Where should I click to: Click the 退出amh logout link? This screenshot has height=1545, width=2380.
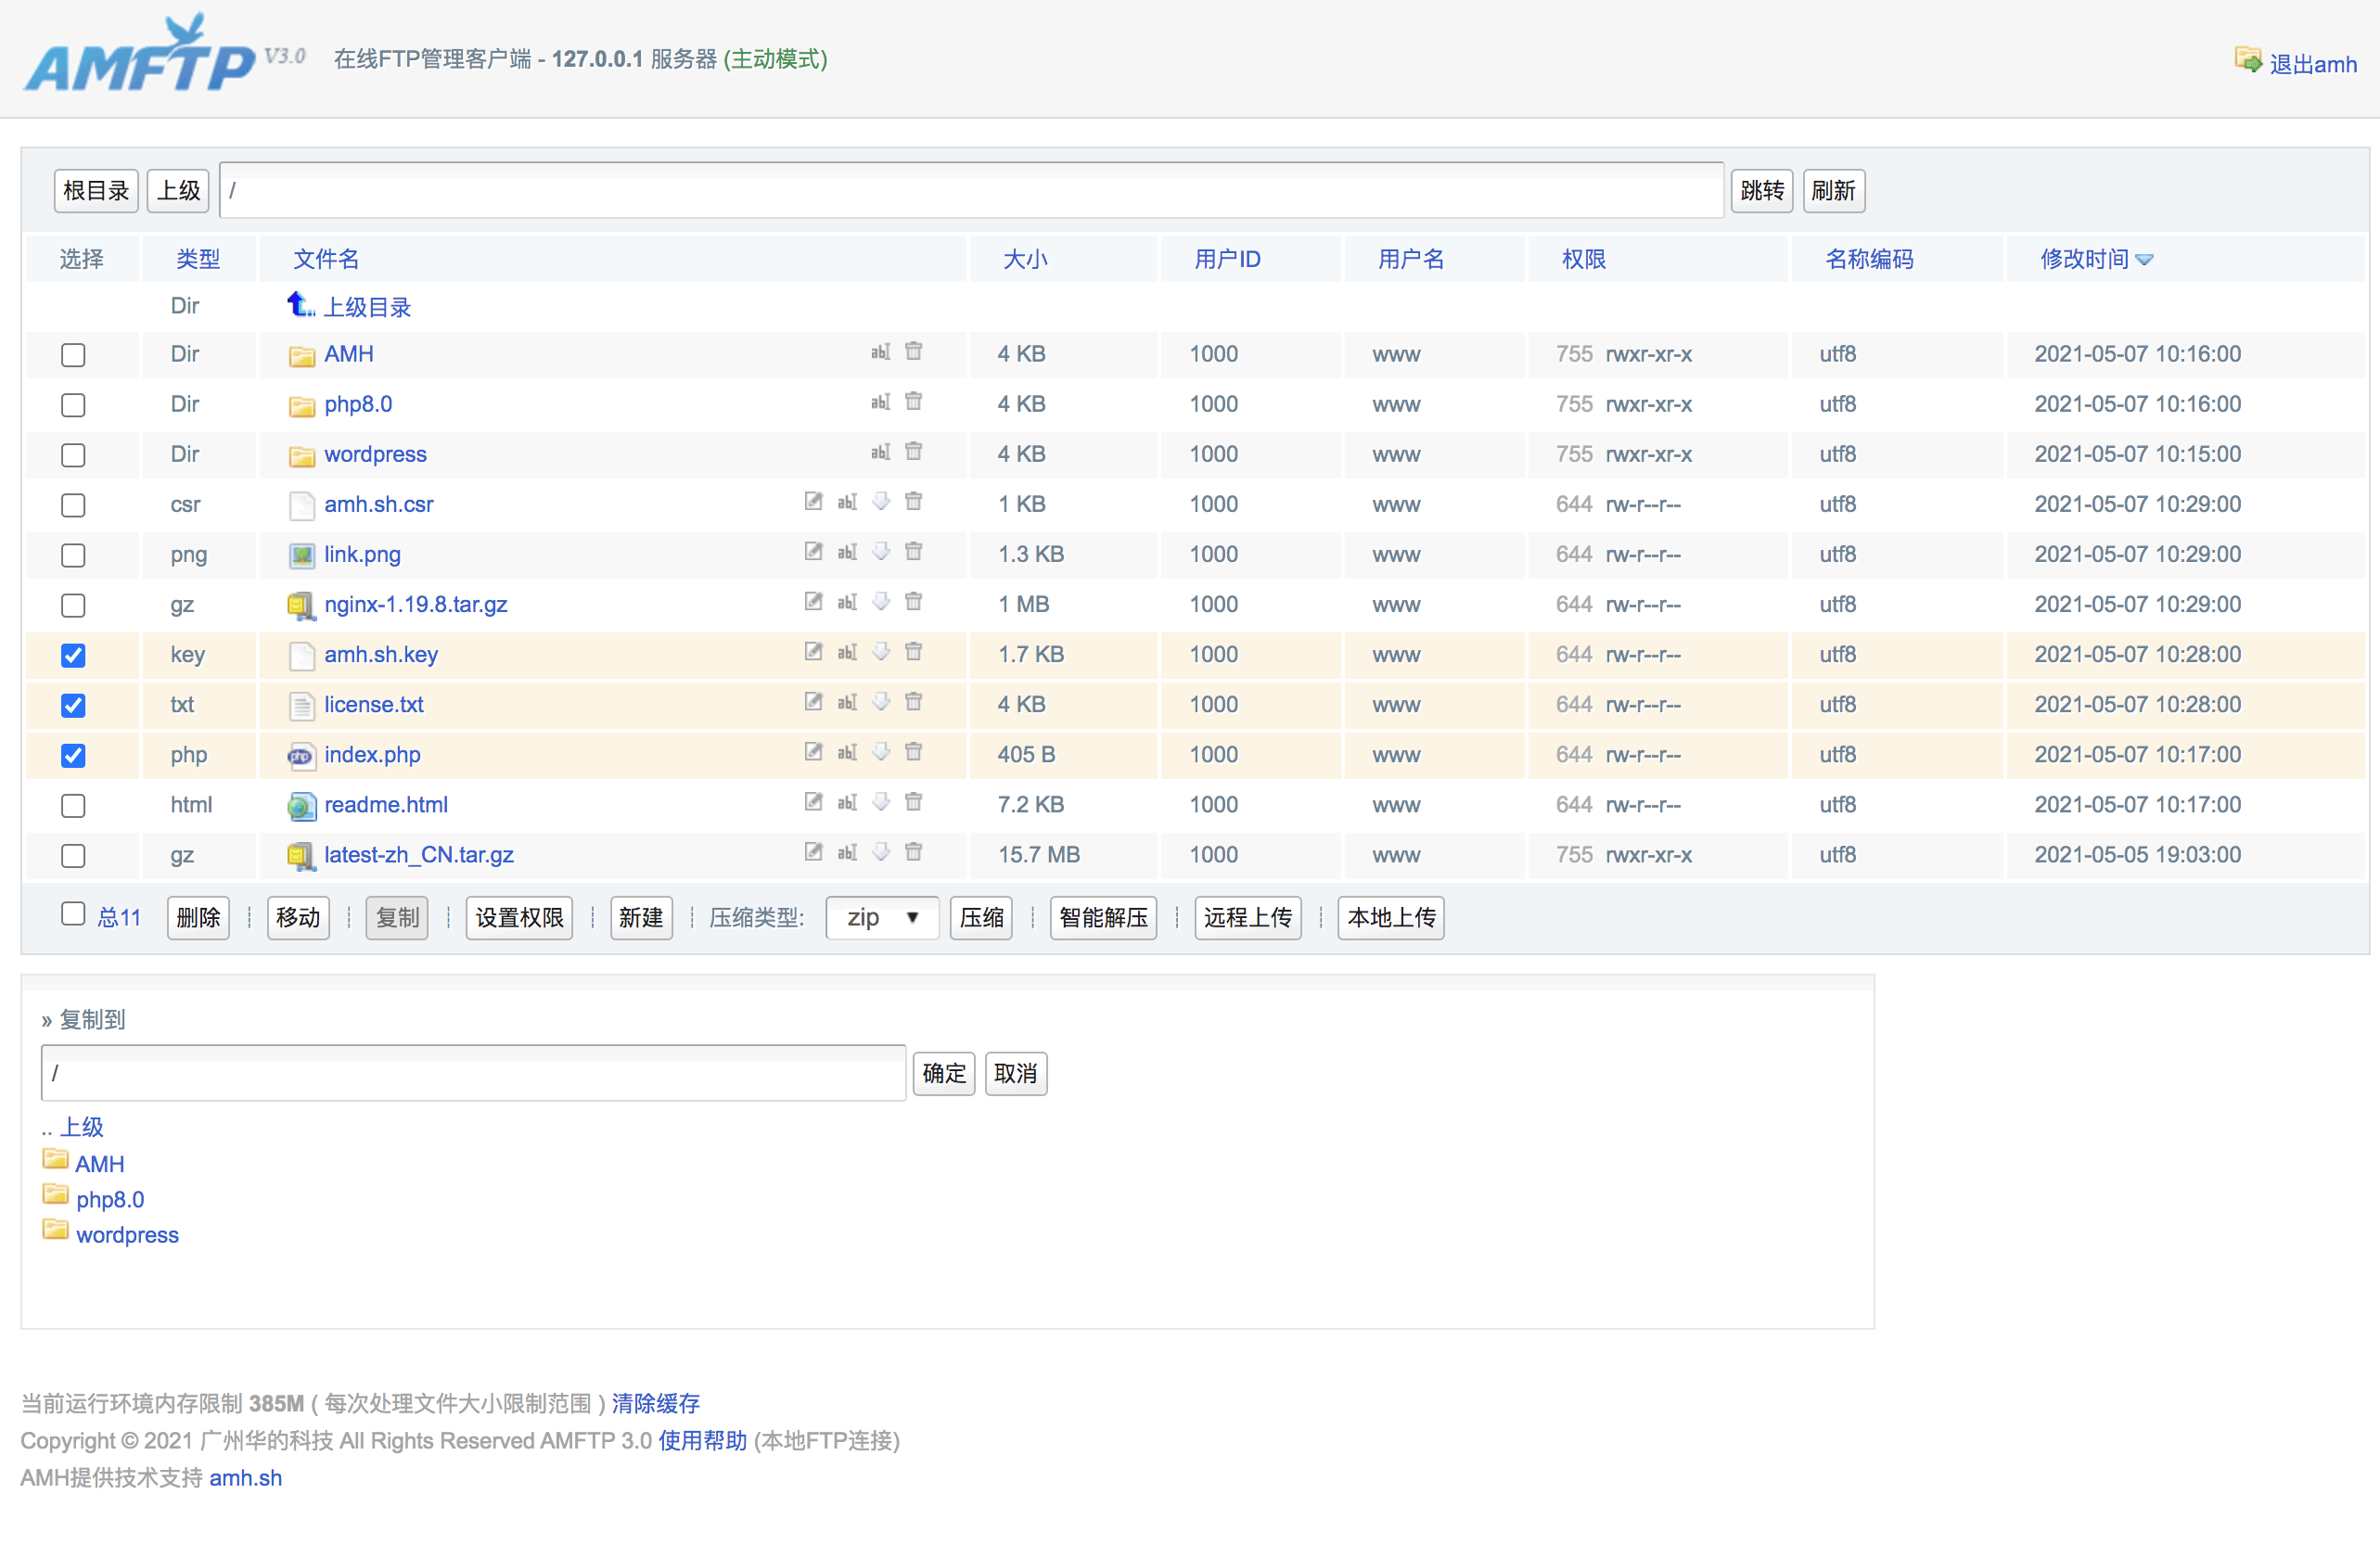click(x=2312, y=64)
